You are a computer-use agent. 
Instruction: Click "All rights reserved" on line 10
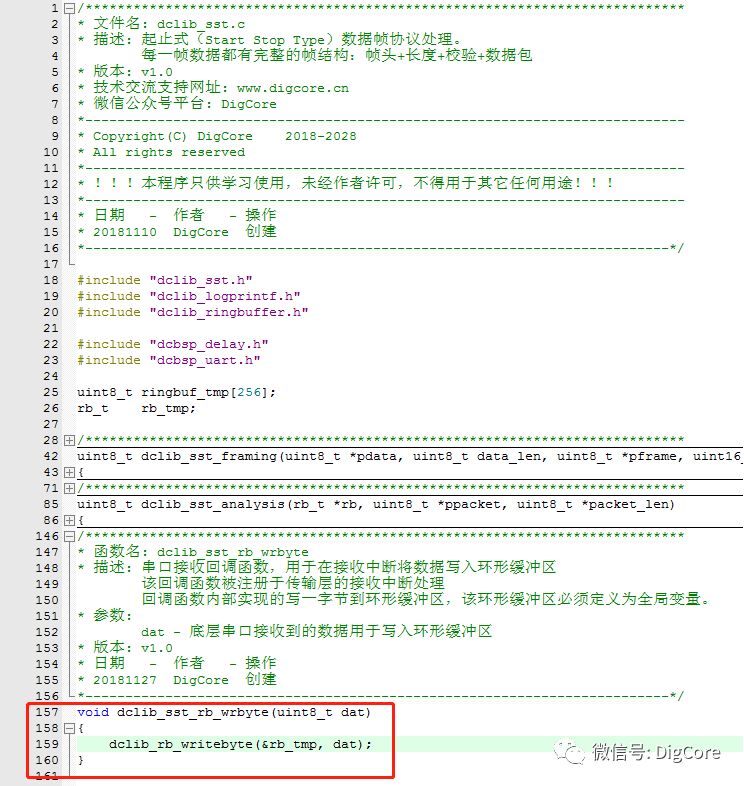pyautogui.click(x=169, y=152)
